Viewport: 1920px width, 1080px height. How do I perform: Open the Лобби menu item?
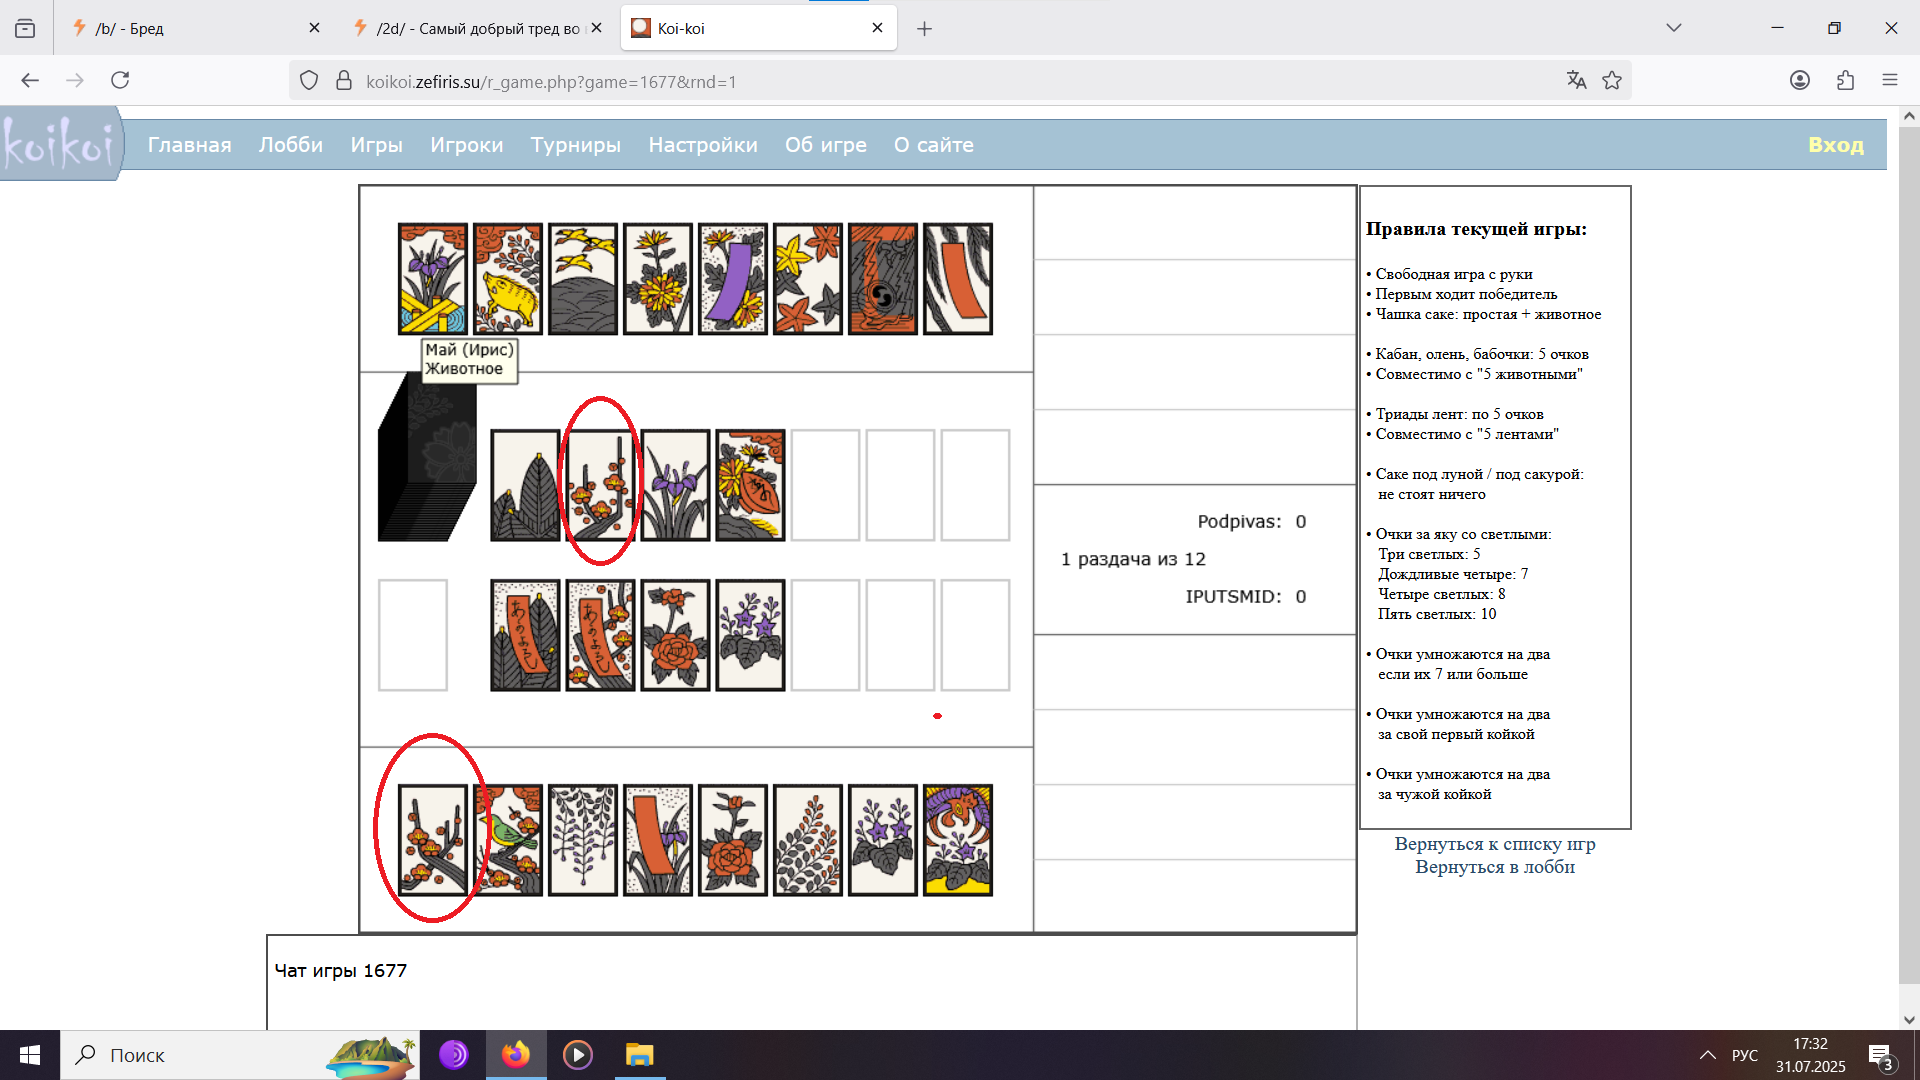pyautogui.click(x=290, y=145)
